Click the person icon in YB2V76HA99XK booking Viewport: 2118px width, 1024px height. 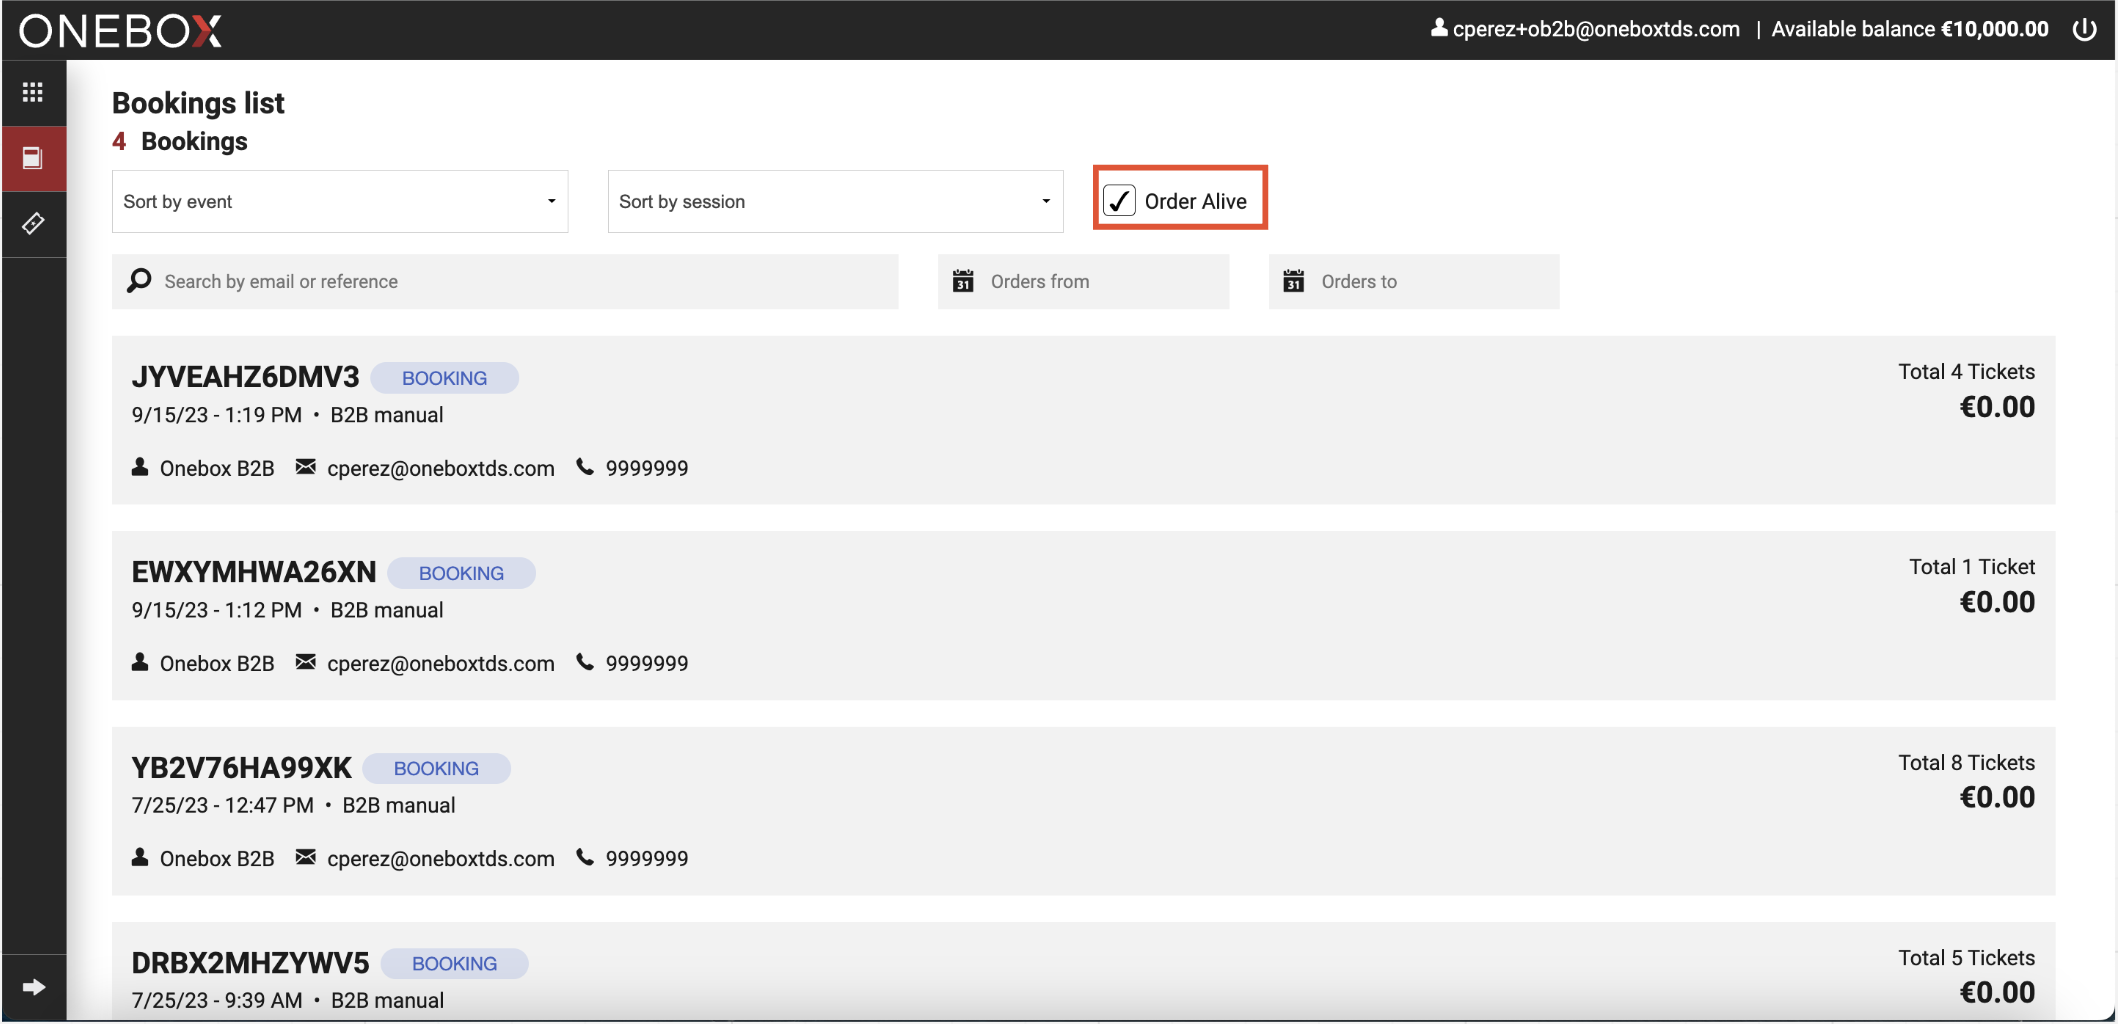click(x=140, y=857)
